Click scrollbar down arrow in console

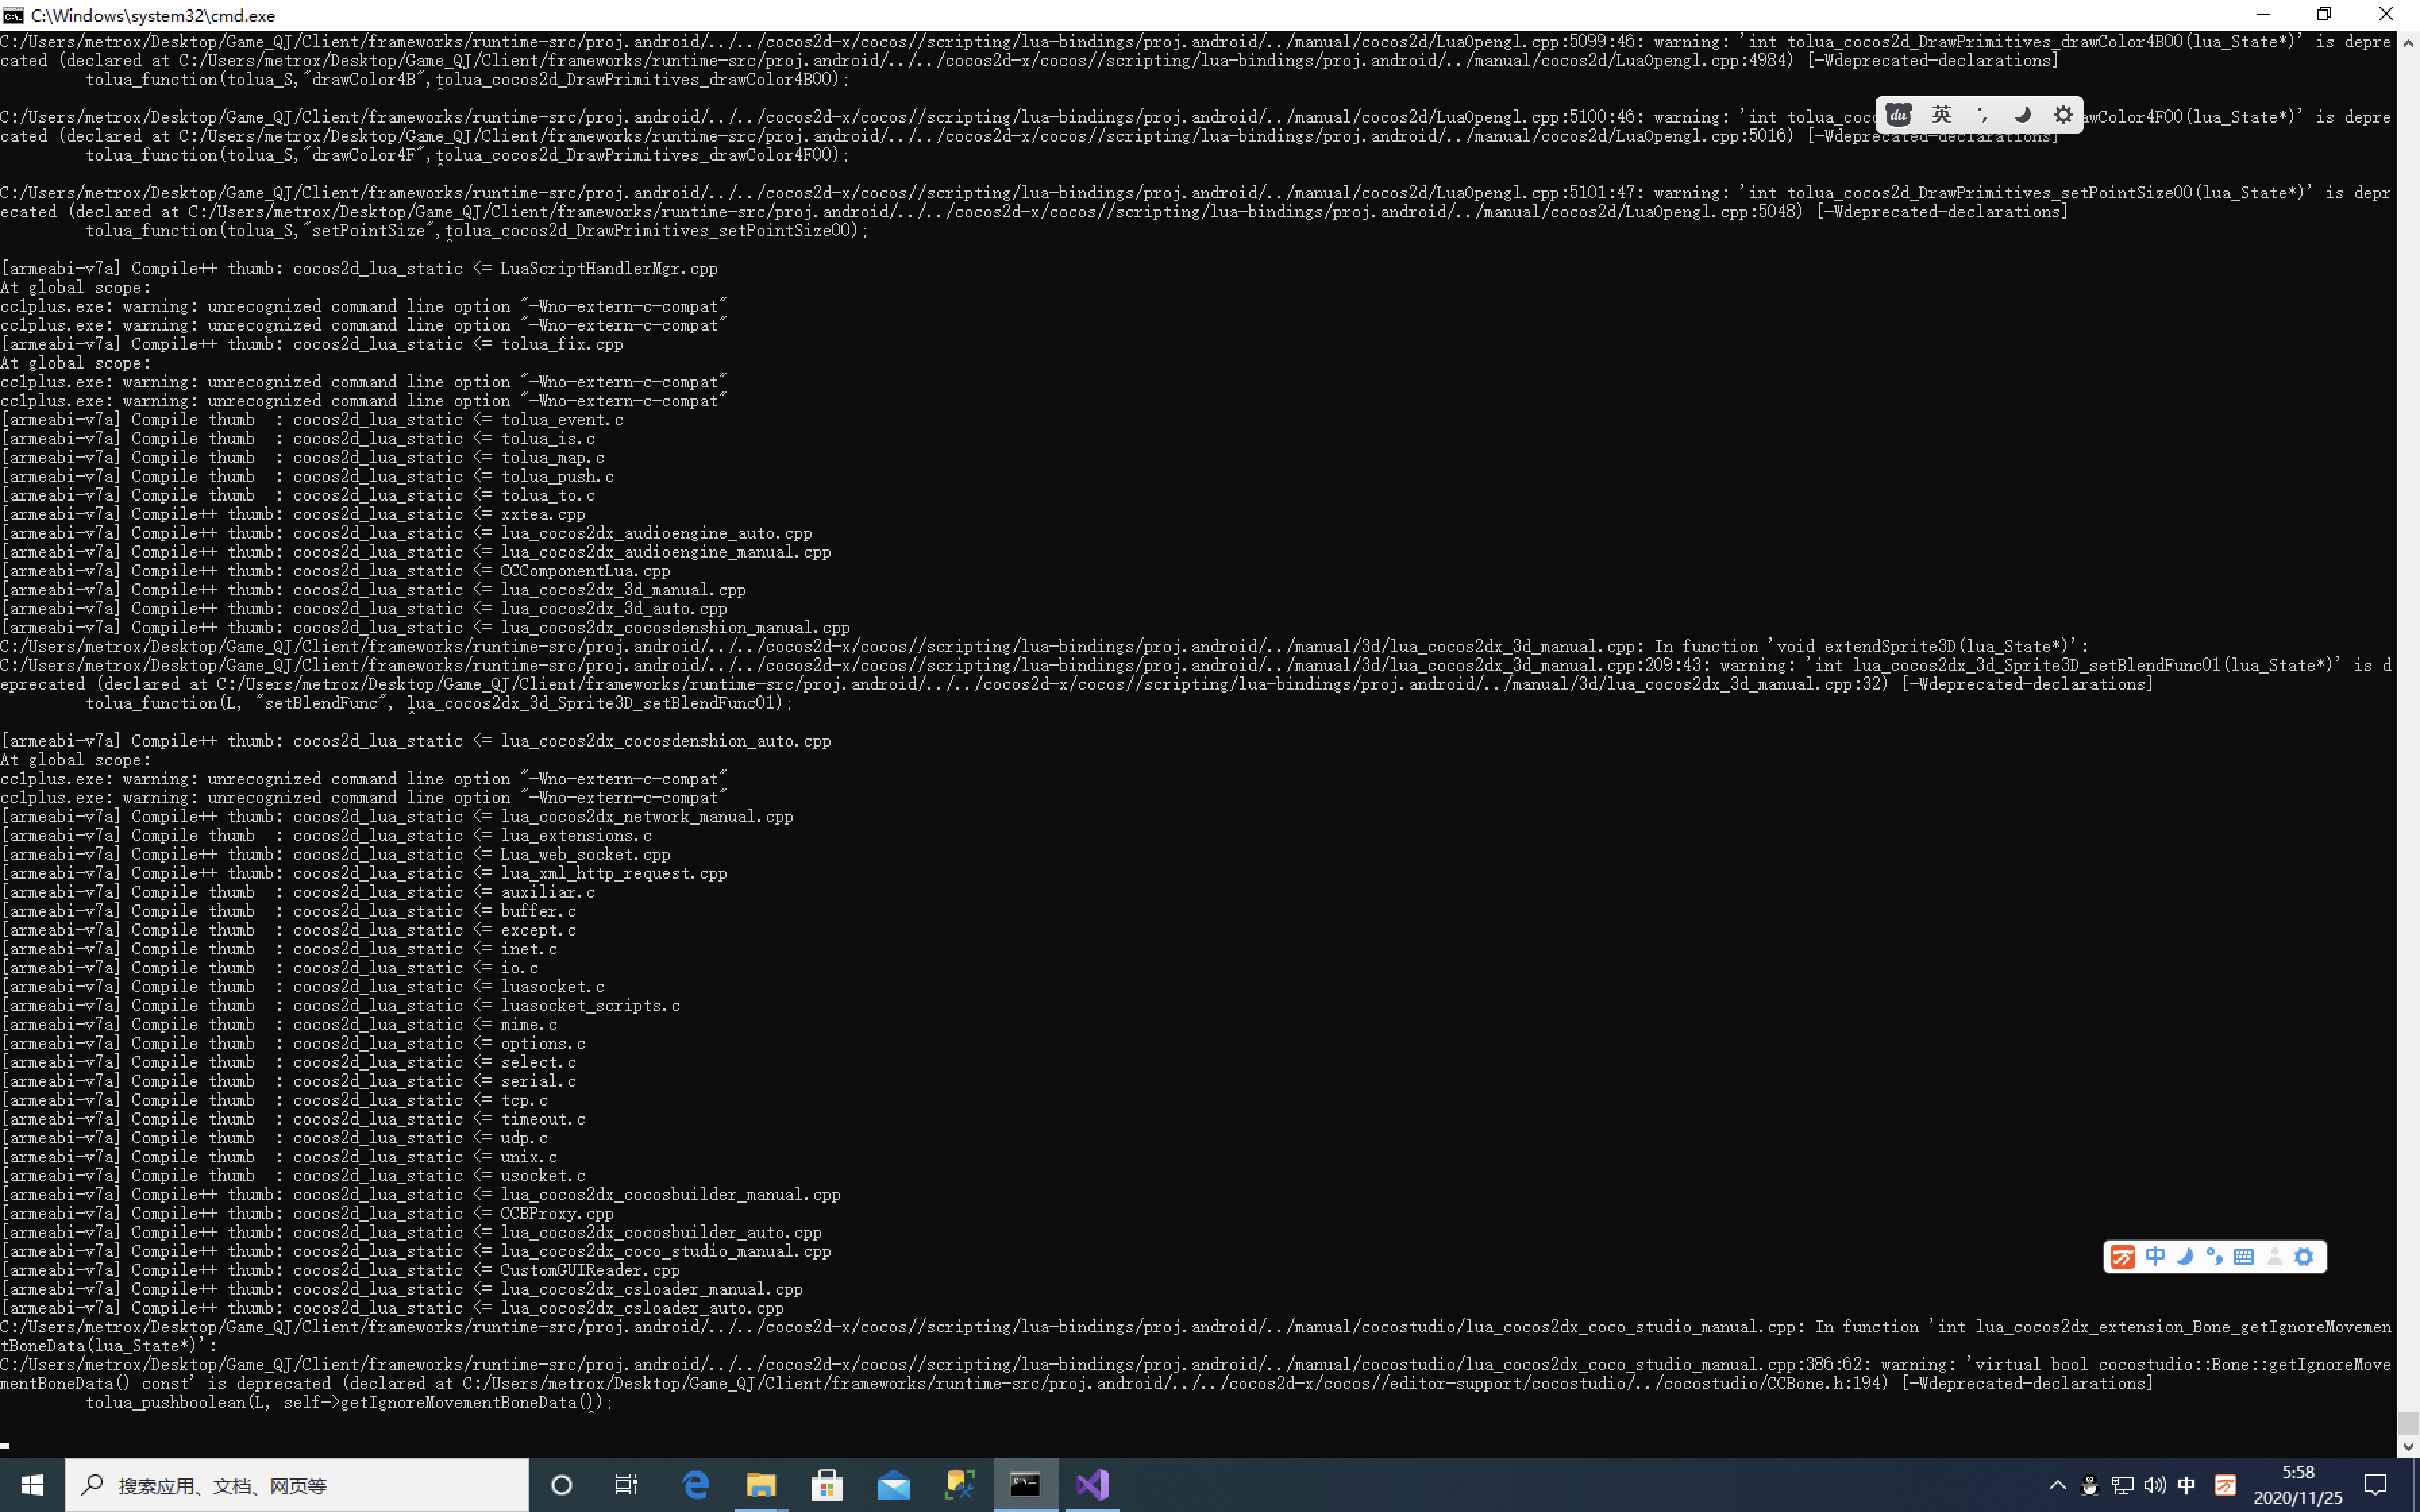tap(2408, 1447)
